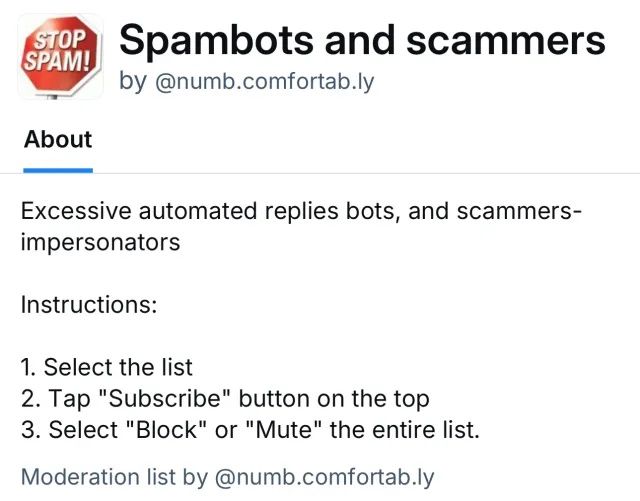Click the Moderation list by @numb.comfortab.ly link
The height and width of the screenshot is (501, 640).
click(228, 477)
